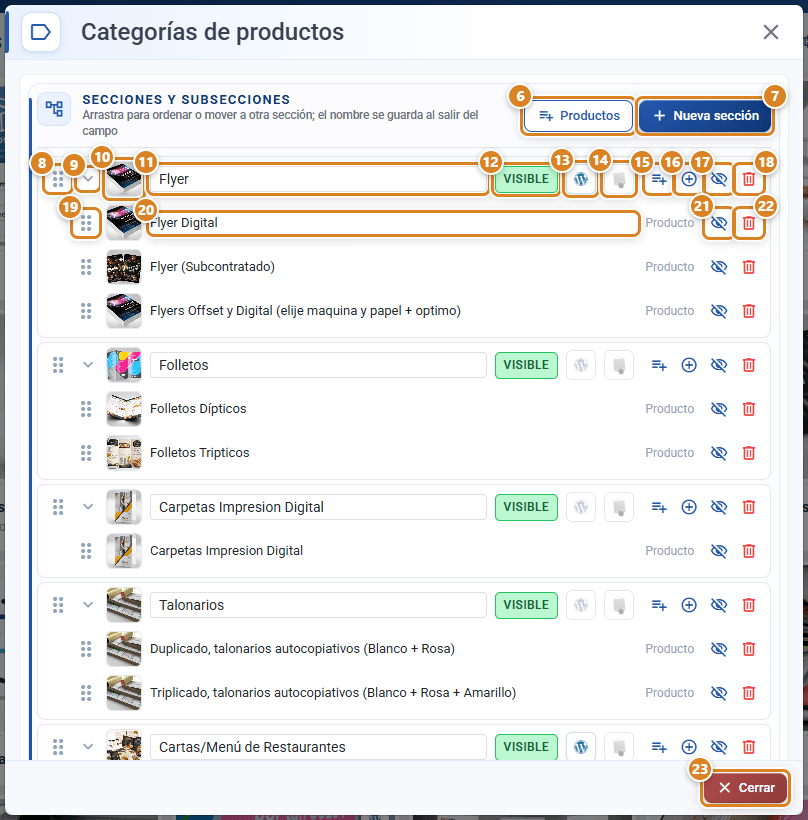Screen dimensions: 808x820
Task: Edit the Talonarios name field
Action: click(x=318, y=605)
